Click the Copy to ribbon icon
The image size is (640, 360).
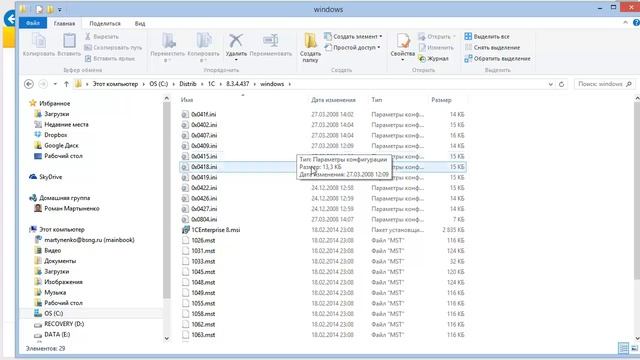pyautogui.click(x=203, y=41)
